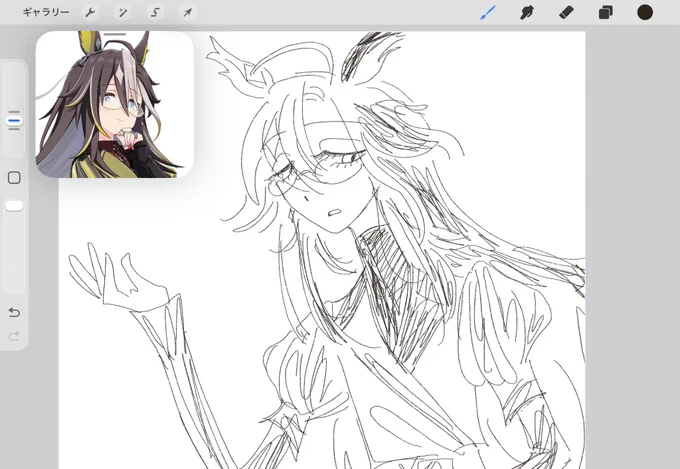Tap the sketch canvas on the raised hand

click(117, 280)
